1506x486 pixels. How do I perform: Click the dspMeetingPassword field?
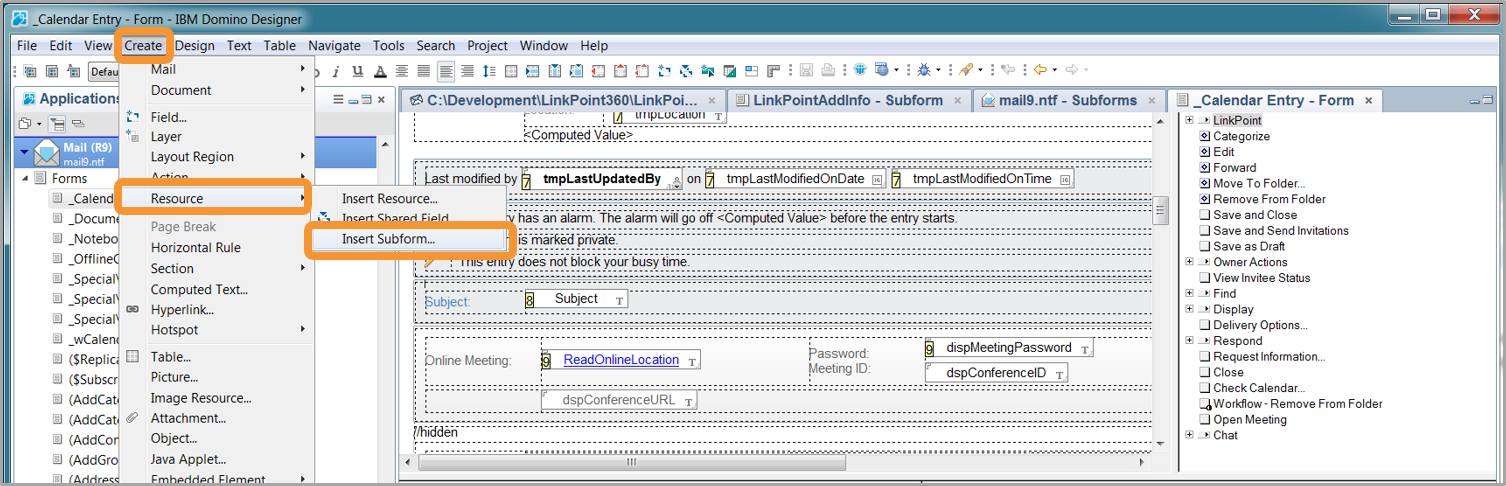pyautogui.click(x=1009, y=348)
